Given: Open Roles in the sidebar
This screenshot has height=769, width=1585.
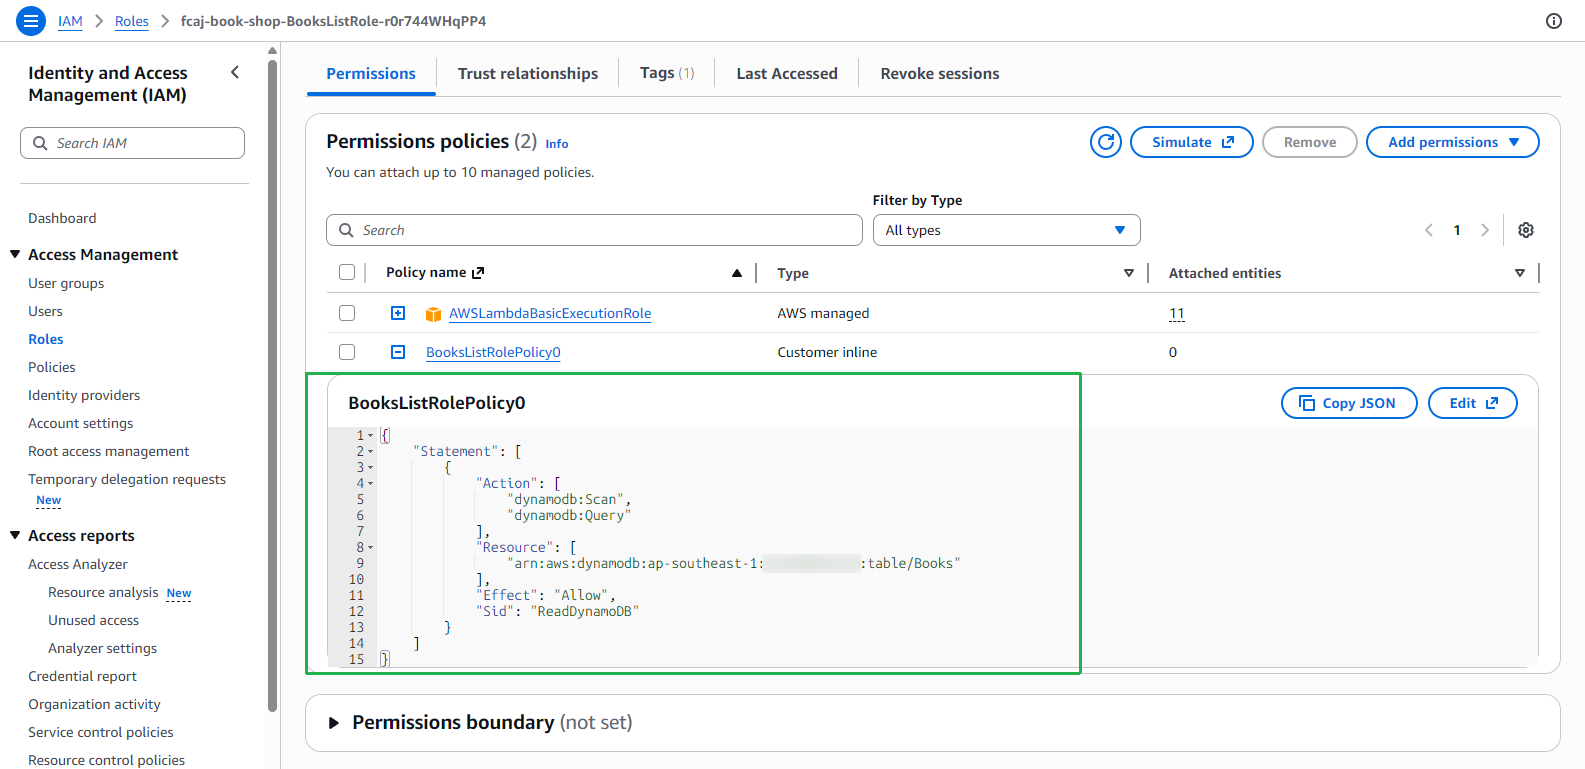Looking at the screenshot, I should pos(46,339).
